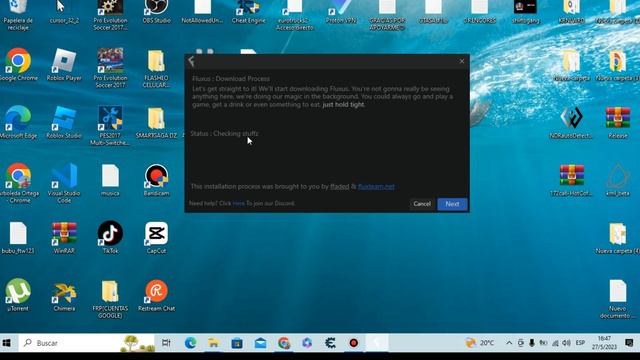Select Bandicam desktop shortcut
The width and height of the screenshot is (640, 360).
(156, 180)
